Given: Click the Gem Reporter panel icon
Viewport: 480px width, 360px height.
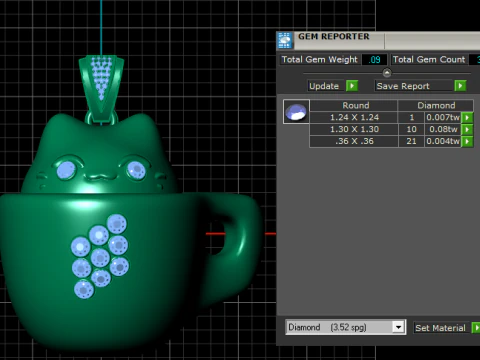Looking at the screenshot, I should coord(285,41).
